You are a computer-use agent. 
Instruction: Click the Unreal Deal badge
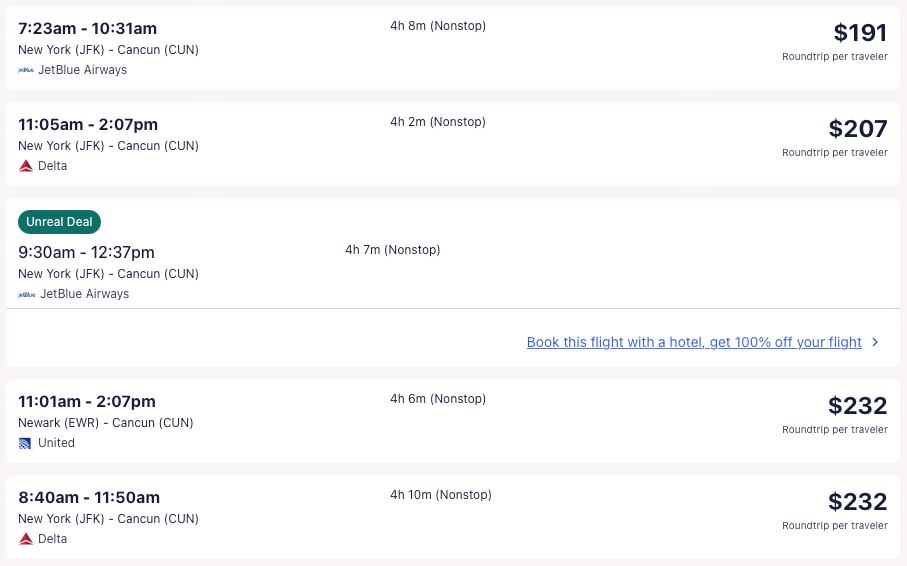(59, 222)
